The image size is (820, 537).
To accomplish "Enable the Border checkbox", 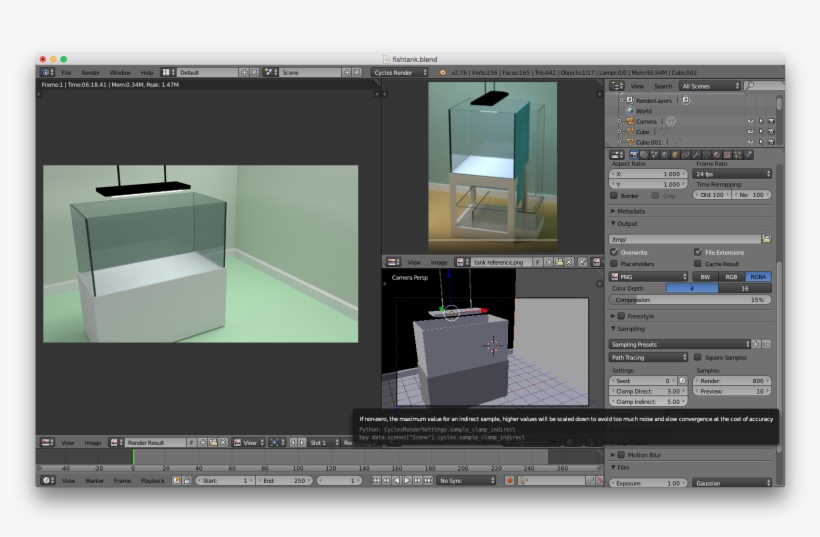I will (x=614, y=196).
